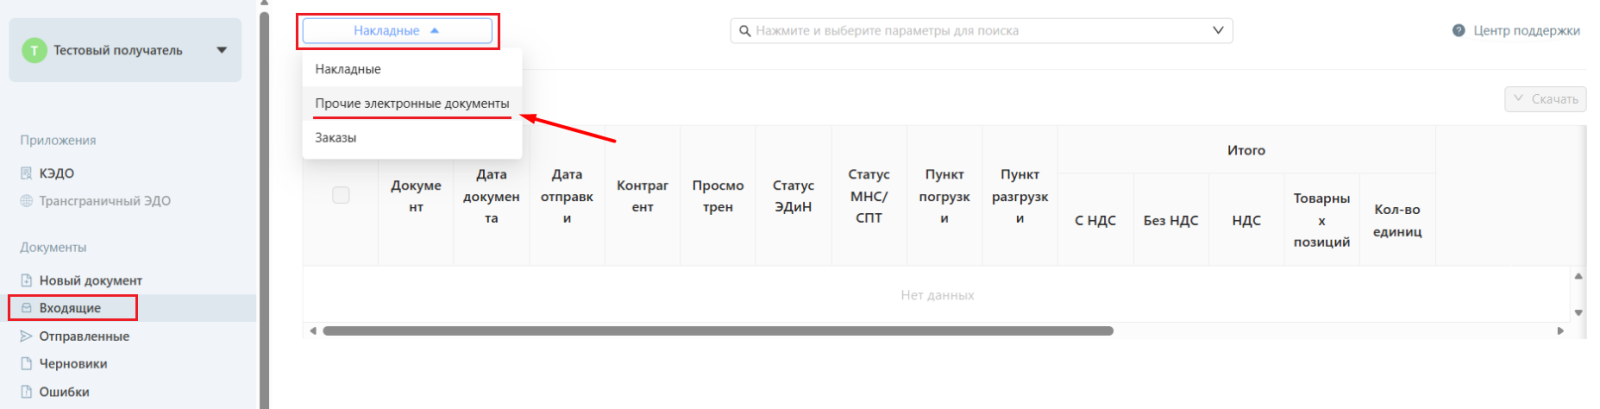Expand the Тестовый получатель account dropdown
This screenshot has width=1600, height=409.
[x=221, y=50]
